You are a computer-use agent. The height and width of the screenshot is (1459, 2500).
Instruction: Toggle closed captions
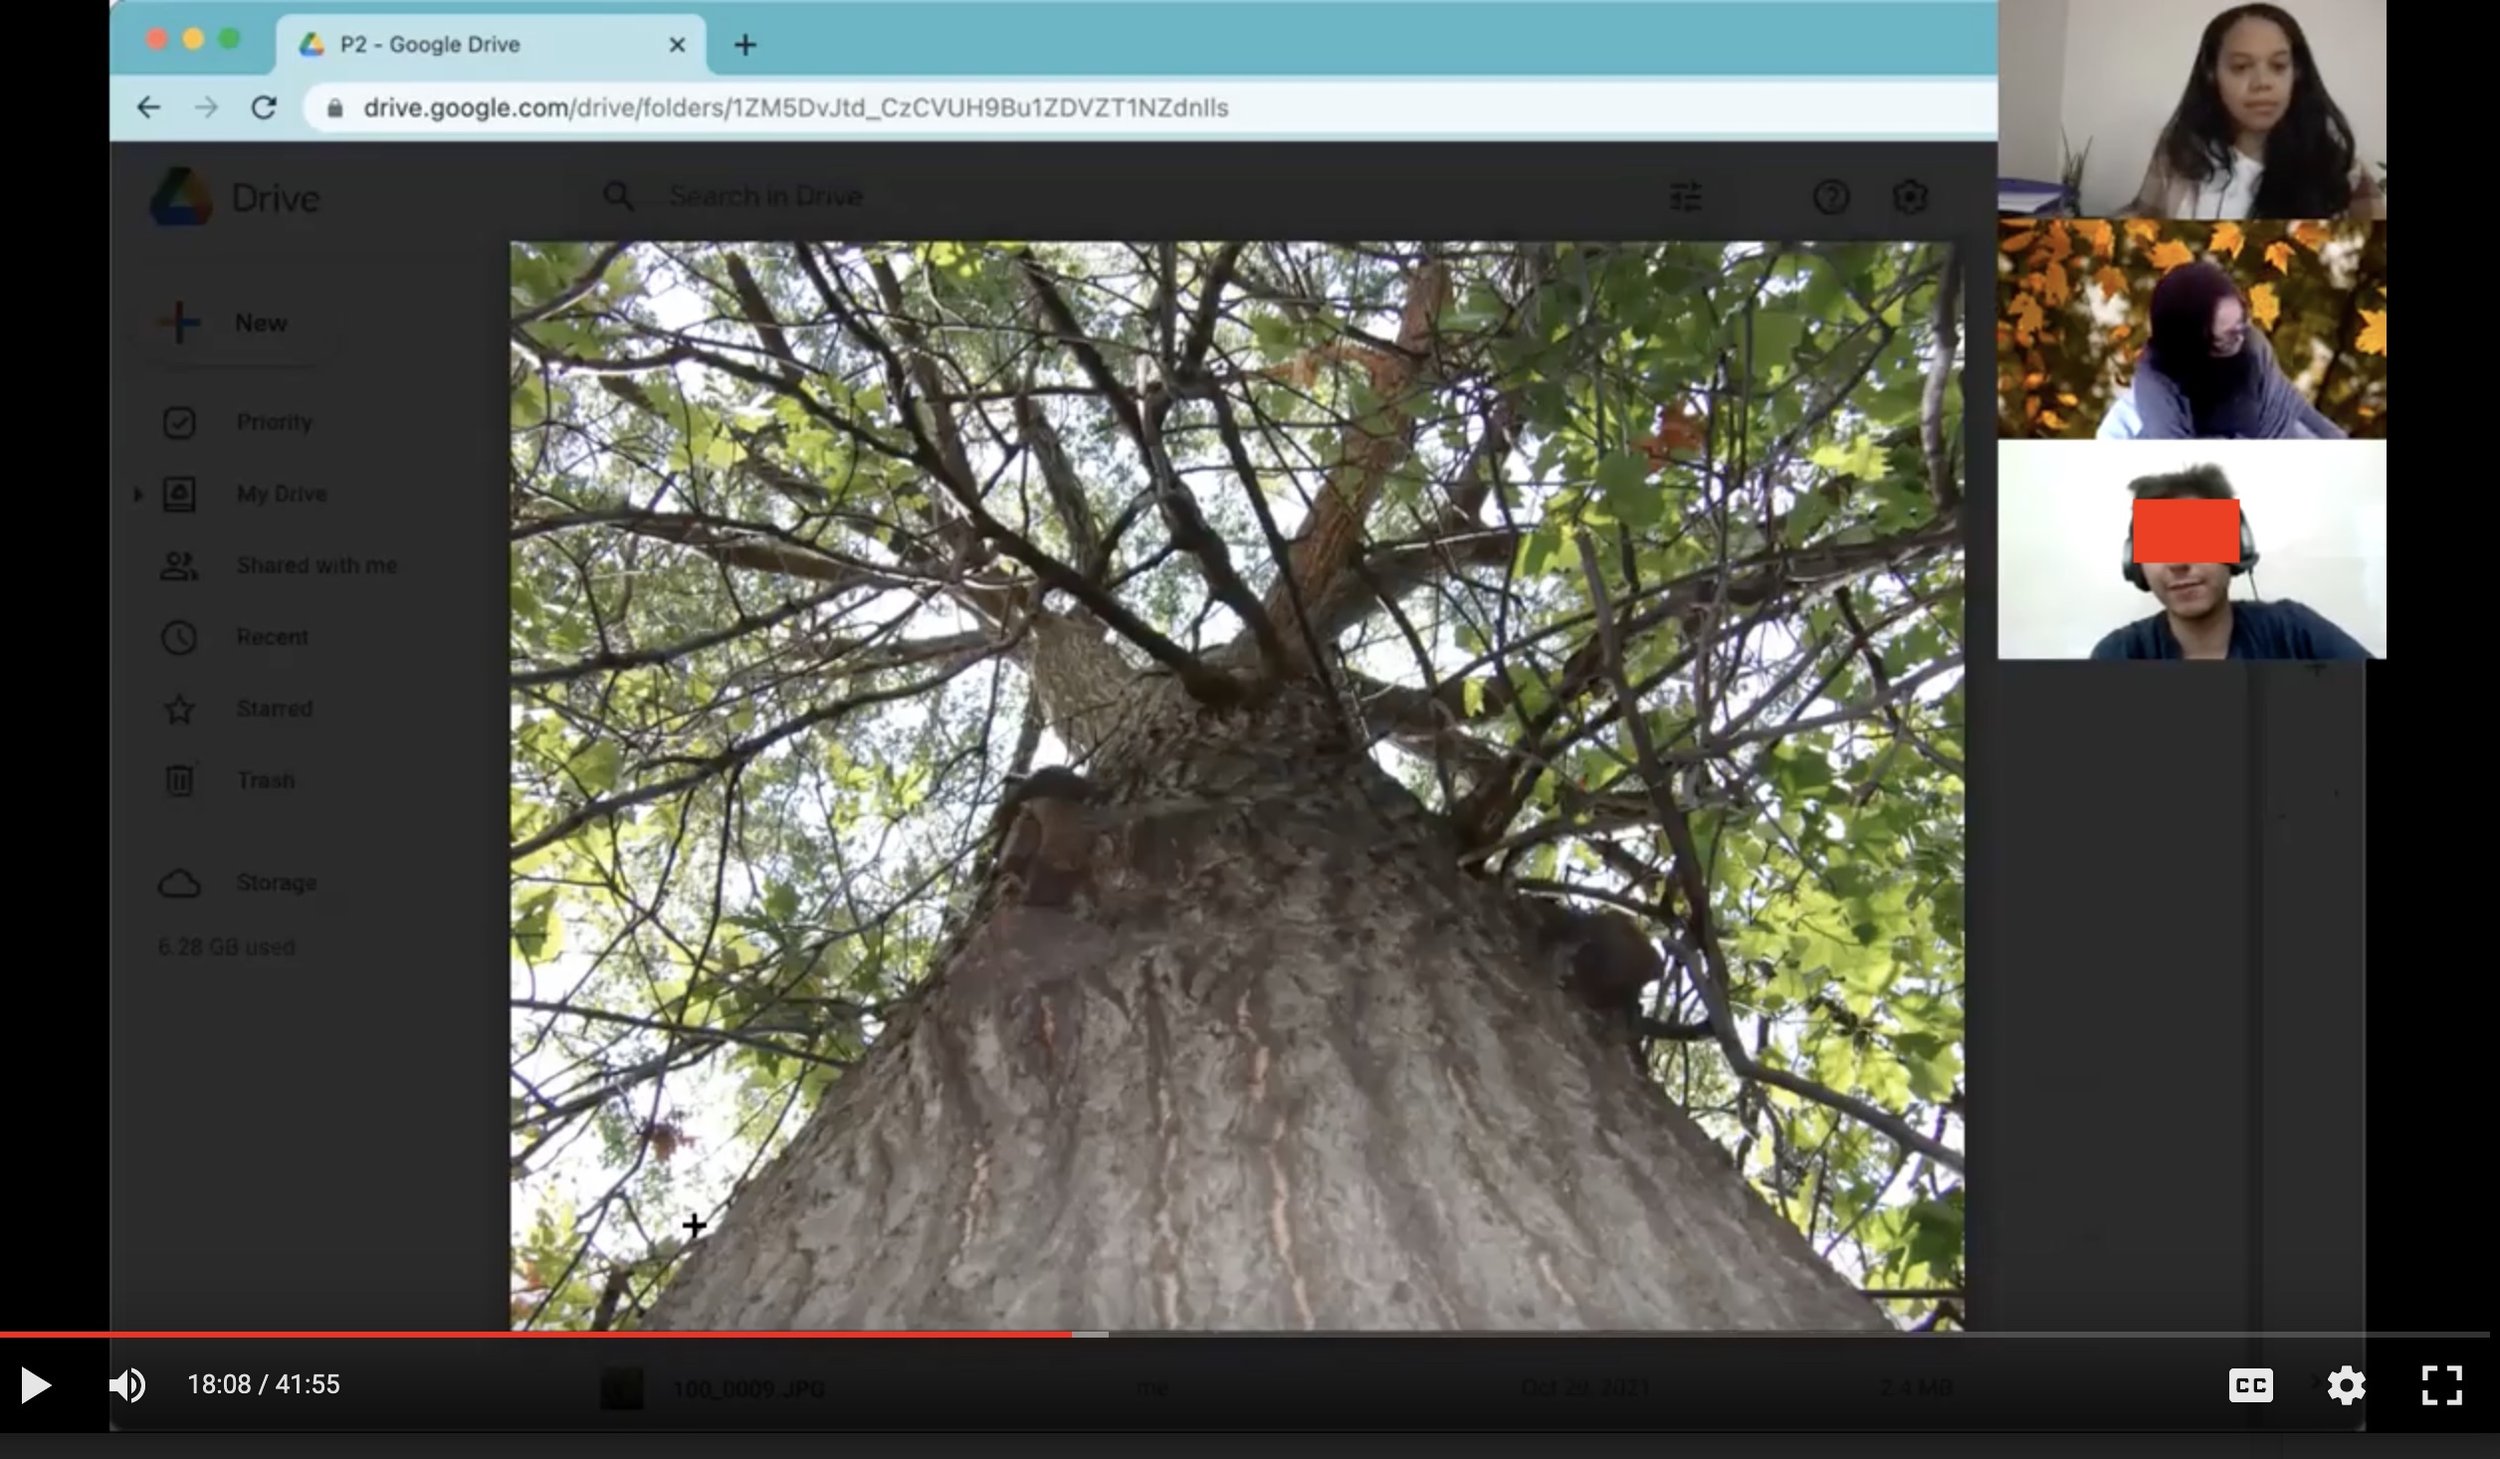click(x=2250, y=1385)
